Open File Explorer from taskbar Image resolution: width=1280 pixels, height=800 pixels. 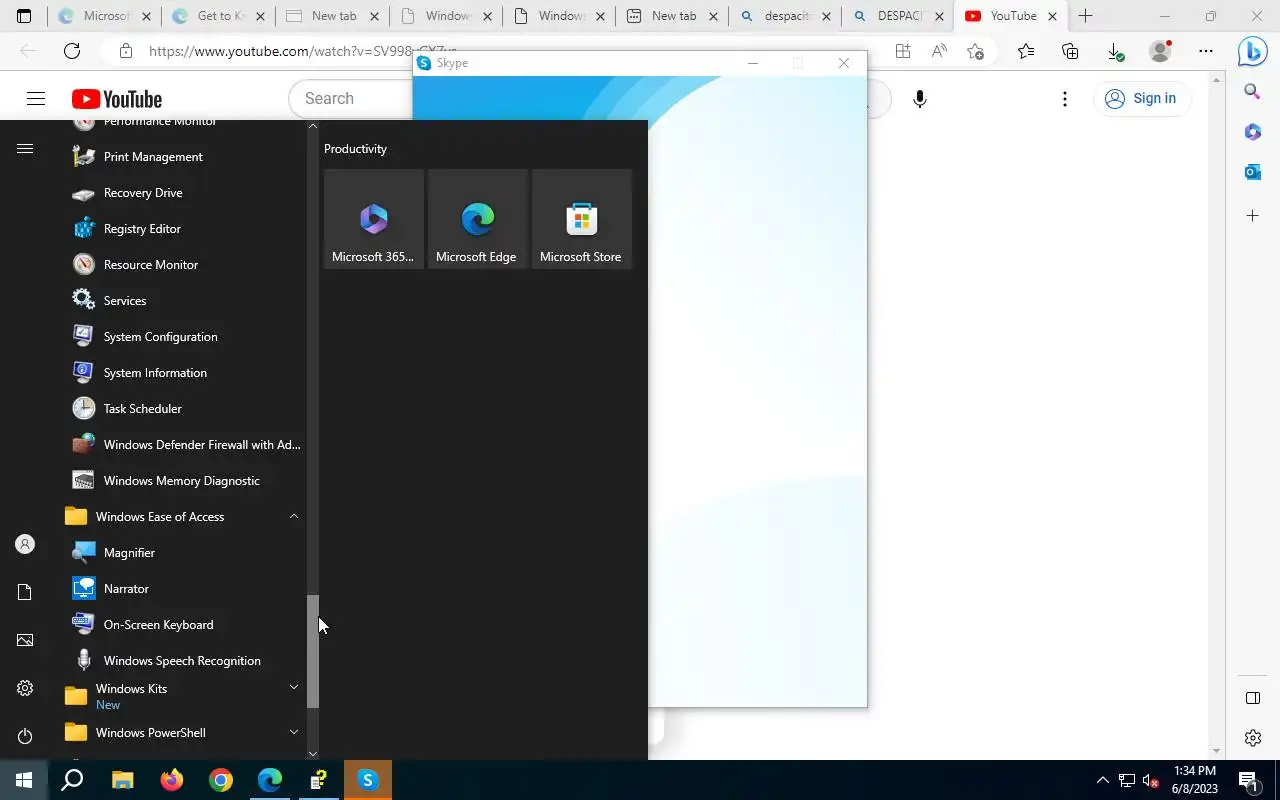(x=122, y=780)
